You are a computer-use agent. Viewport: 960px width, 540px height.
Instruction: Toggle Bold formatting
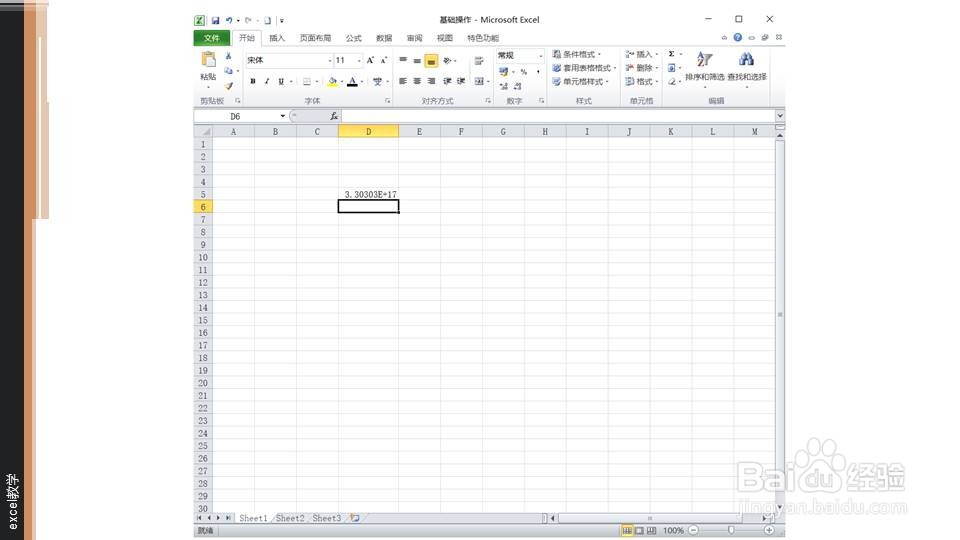[x=253, y=81]
